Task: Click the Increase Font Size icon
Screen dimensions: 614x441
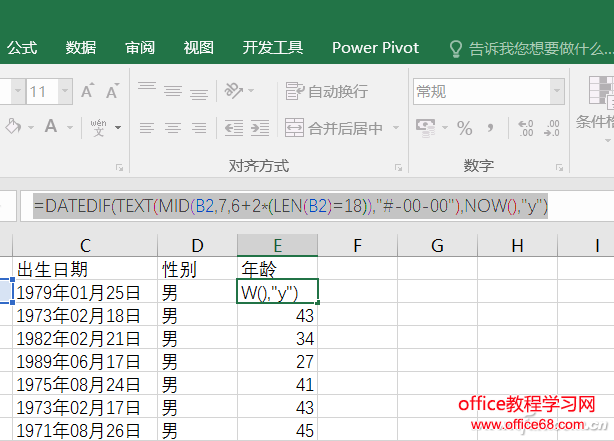Action: pos(88,91)
